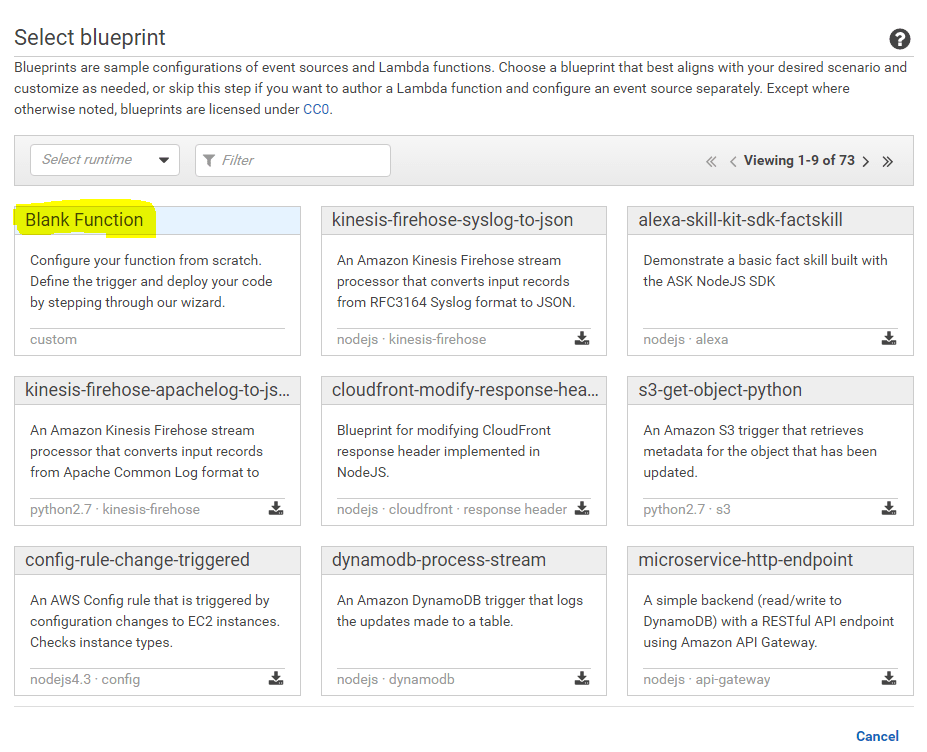
Task: Click the 'nodejs · kinesis-firehose' tags
Action: coord(411,339)
